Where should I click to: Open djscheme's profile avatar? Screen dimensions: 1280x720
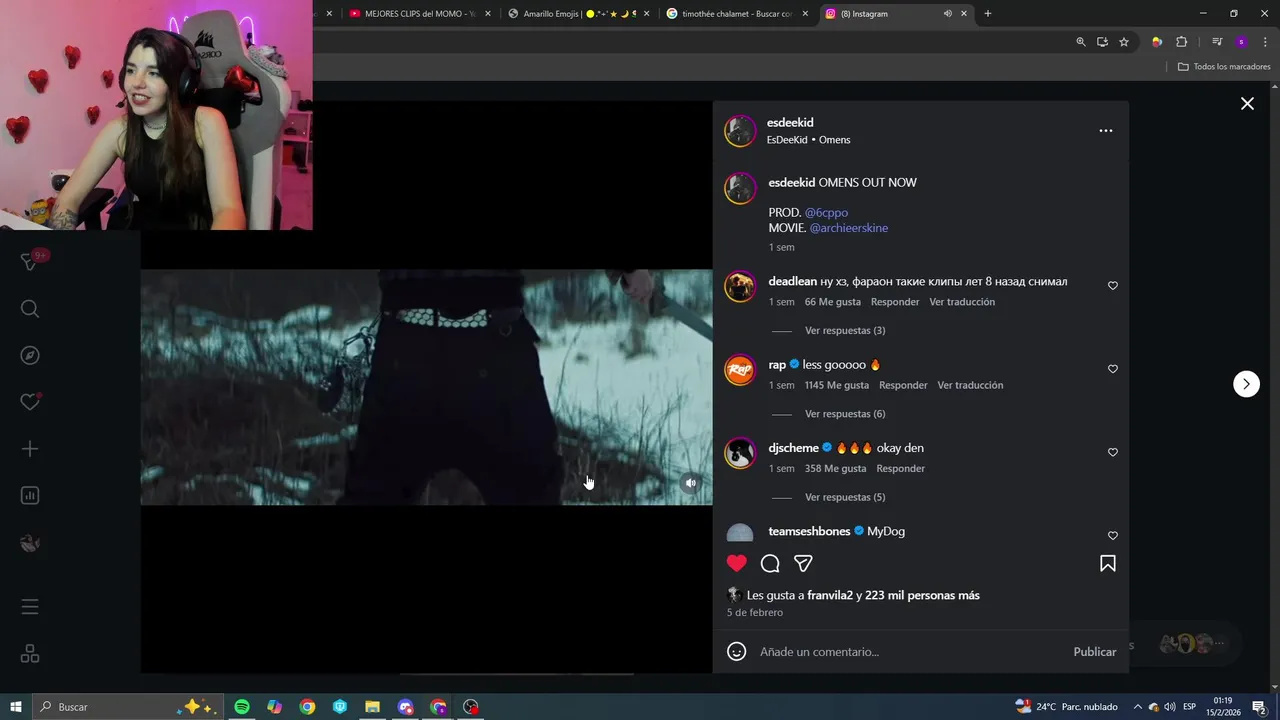[740, 453]
